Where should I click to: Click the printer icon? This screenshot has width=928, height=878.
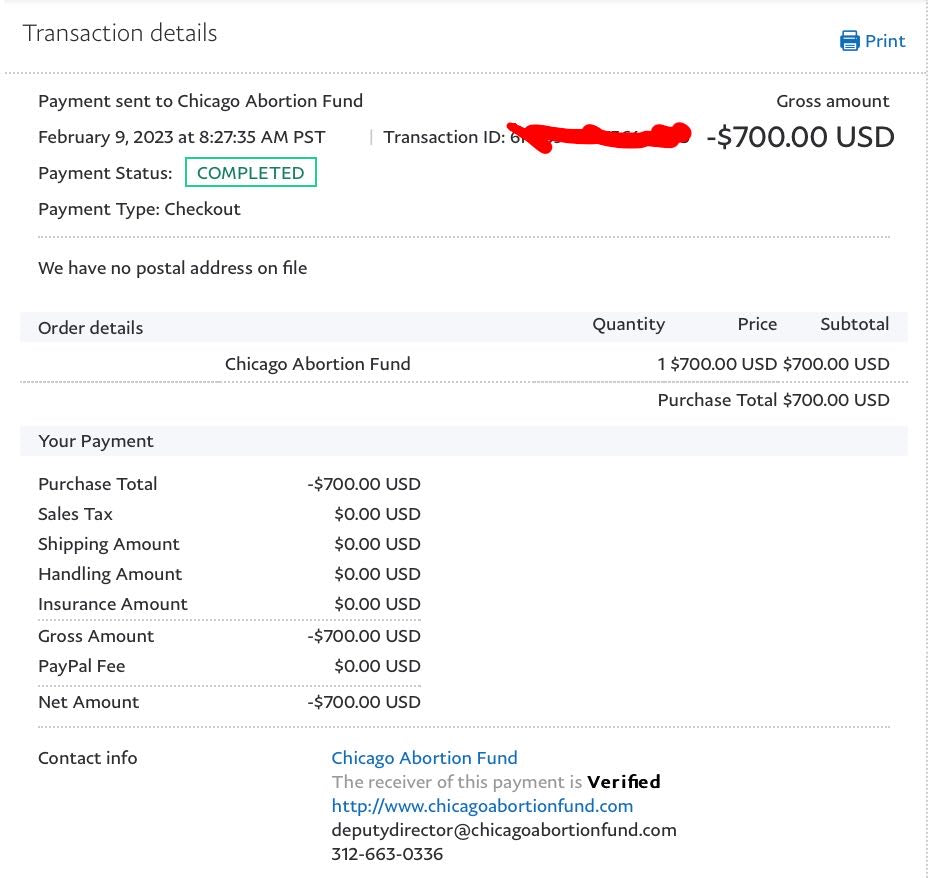click(850, 41)
